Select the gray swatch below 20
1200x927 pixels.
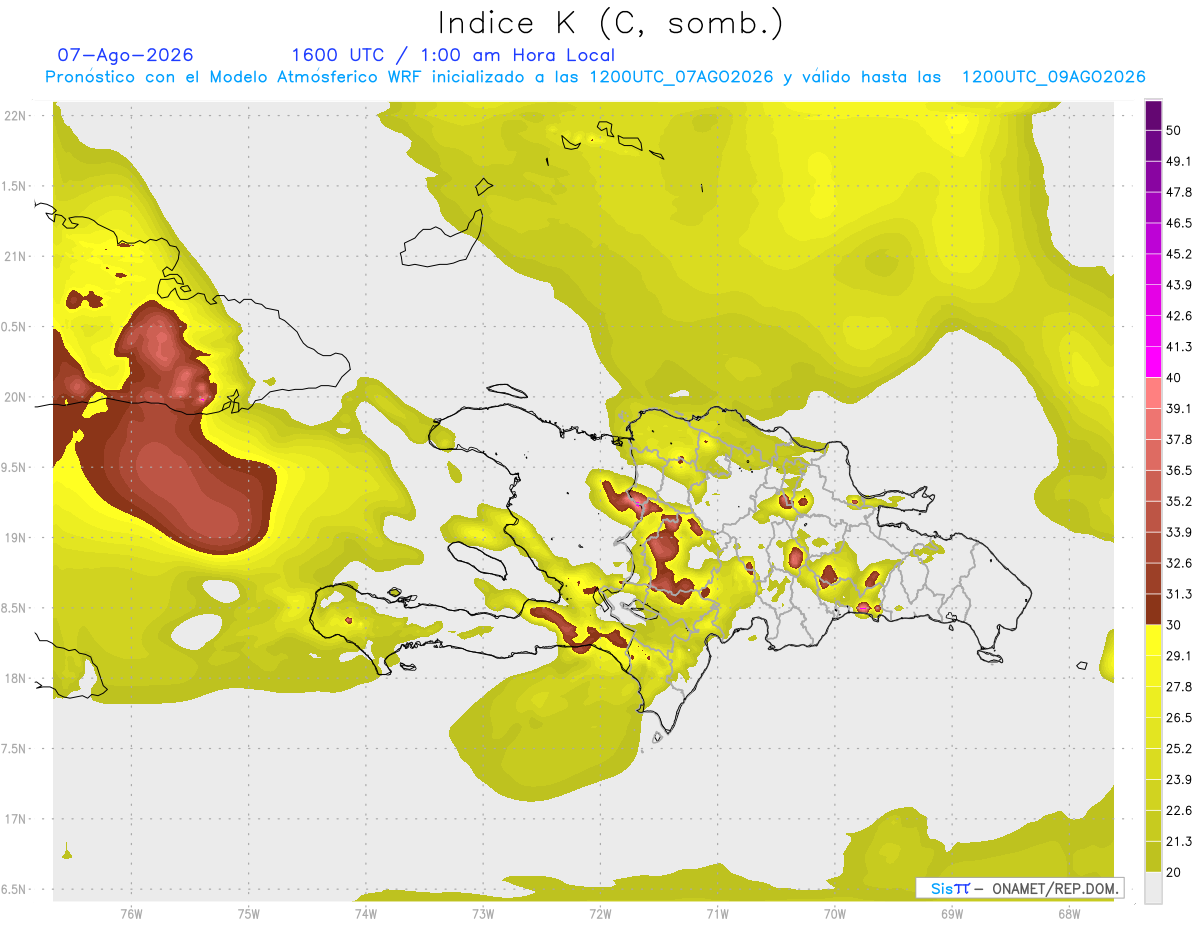[x=1153, y=888]
